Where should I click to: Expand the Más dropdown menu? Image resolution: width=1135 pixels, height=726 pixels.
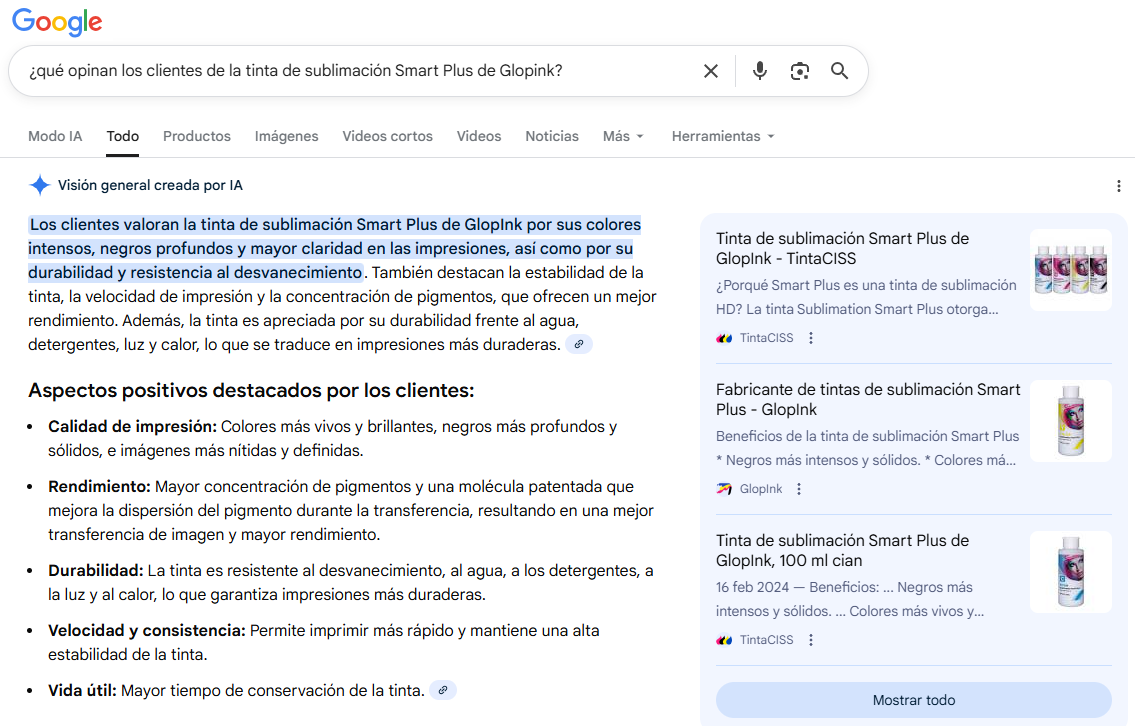pyautogui.click(x=623, y=136)
